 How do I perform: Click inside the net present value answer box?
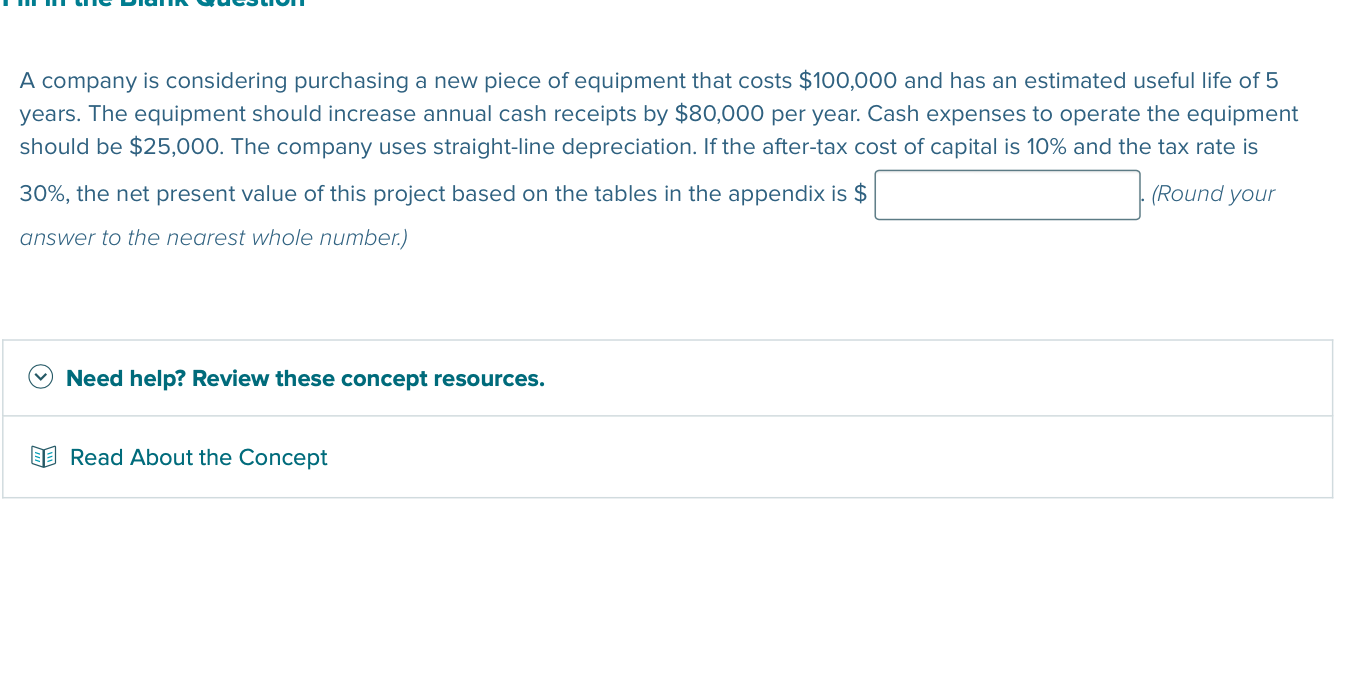[1007, 194]
